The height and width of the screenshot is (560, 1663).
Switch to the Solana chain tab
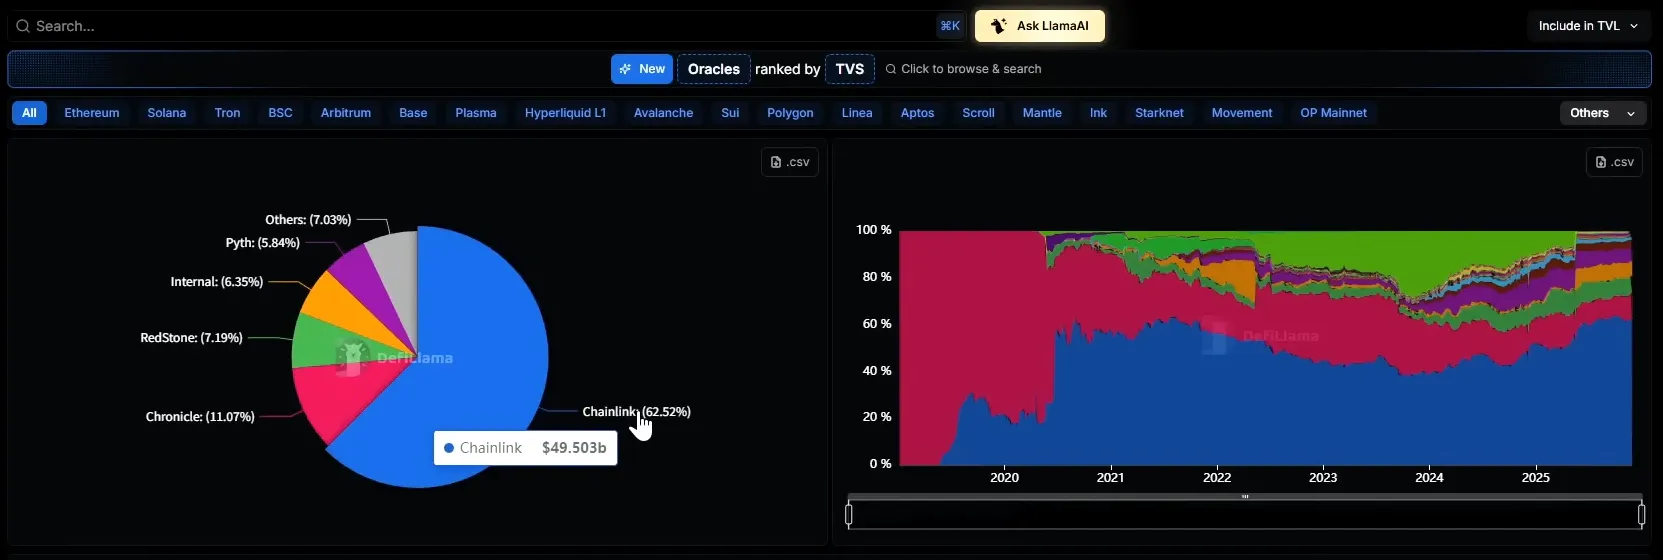pos(167,113)
